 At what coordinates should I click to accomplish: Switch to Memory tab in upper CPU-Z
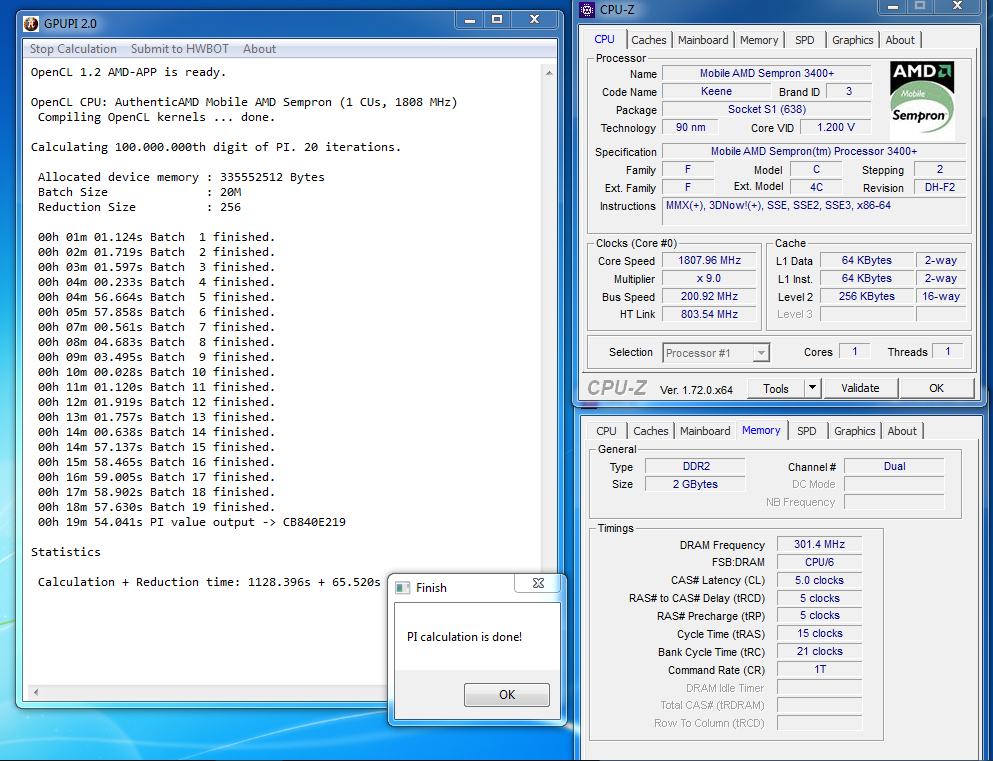(x=759, y=40)
